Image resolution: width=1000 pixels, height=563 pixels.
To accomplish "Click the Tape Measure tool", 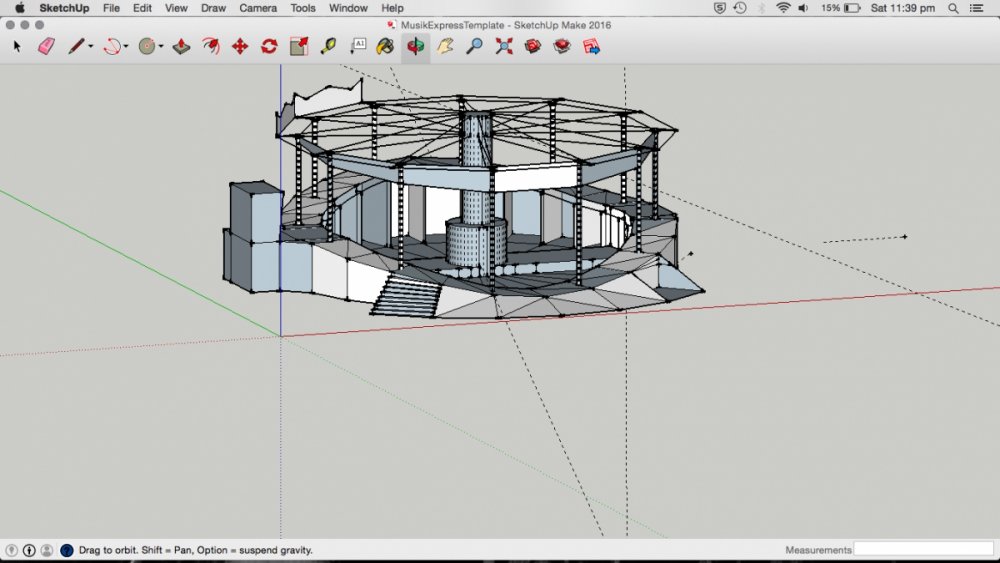I will pos(328,46).
